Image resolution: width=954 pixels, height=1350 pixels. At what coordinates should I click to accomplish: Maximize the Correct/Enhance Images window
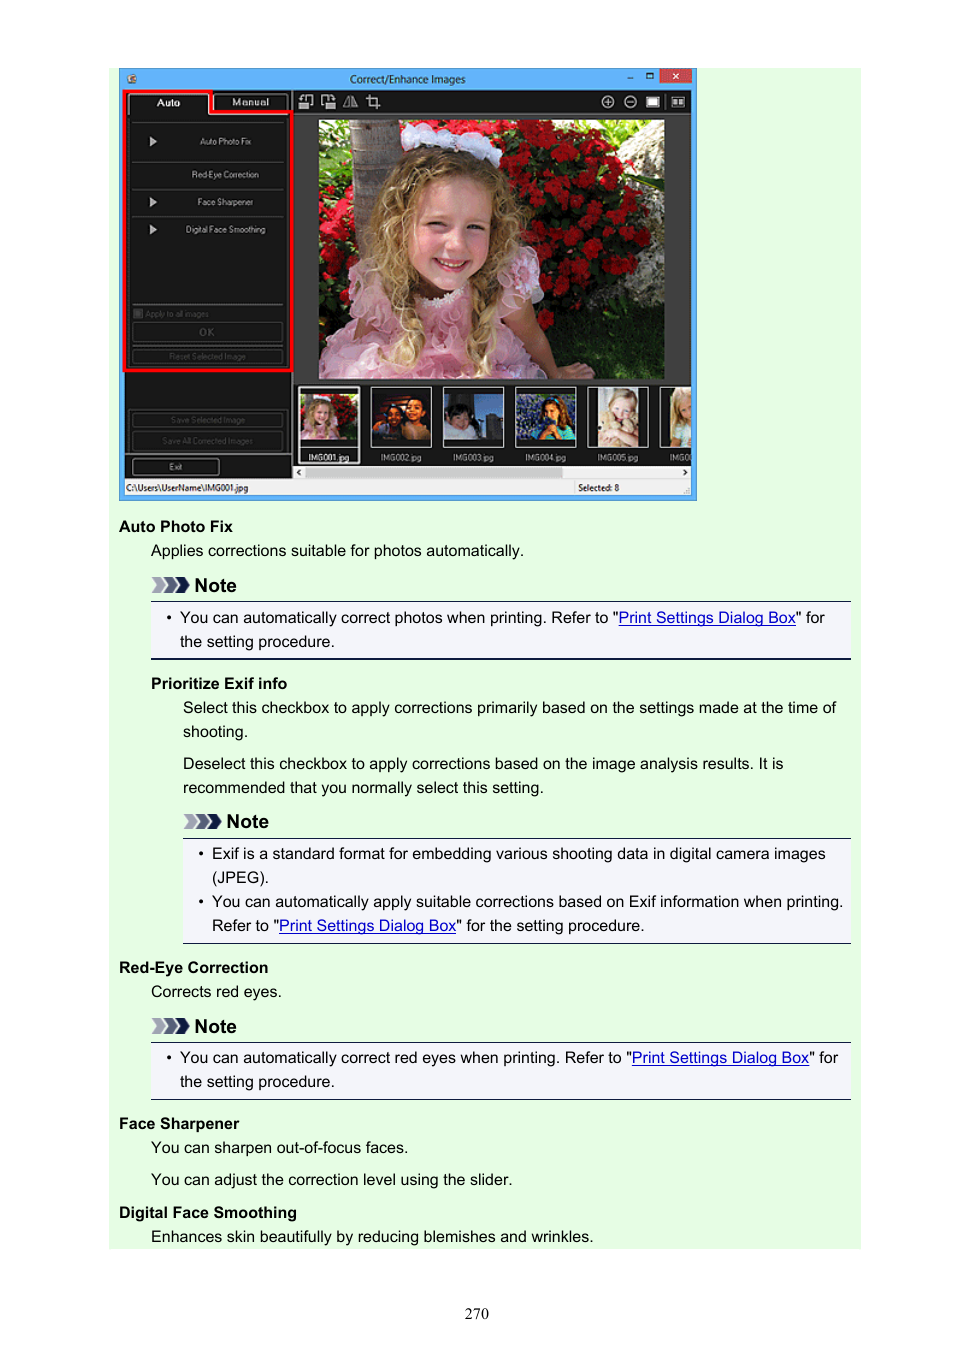click(x=650, y=76)
